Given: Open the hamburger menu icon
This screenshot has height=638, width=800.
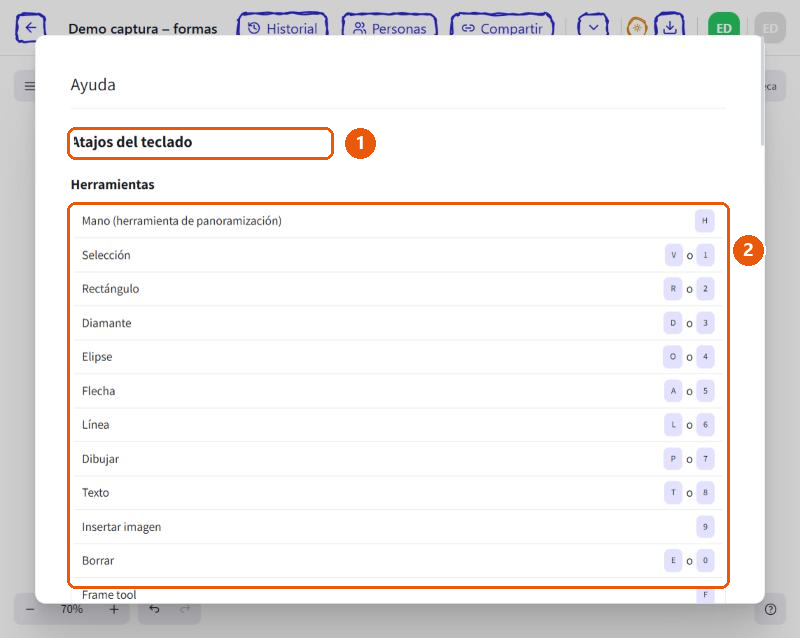Looking at the screenshot, I should click(x=30, y=86).
